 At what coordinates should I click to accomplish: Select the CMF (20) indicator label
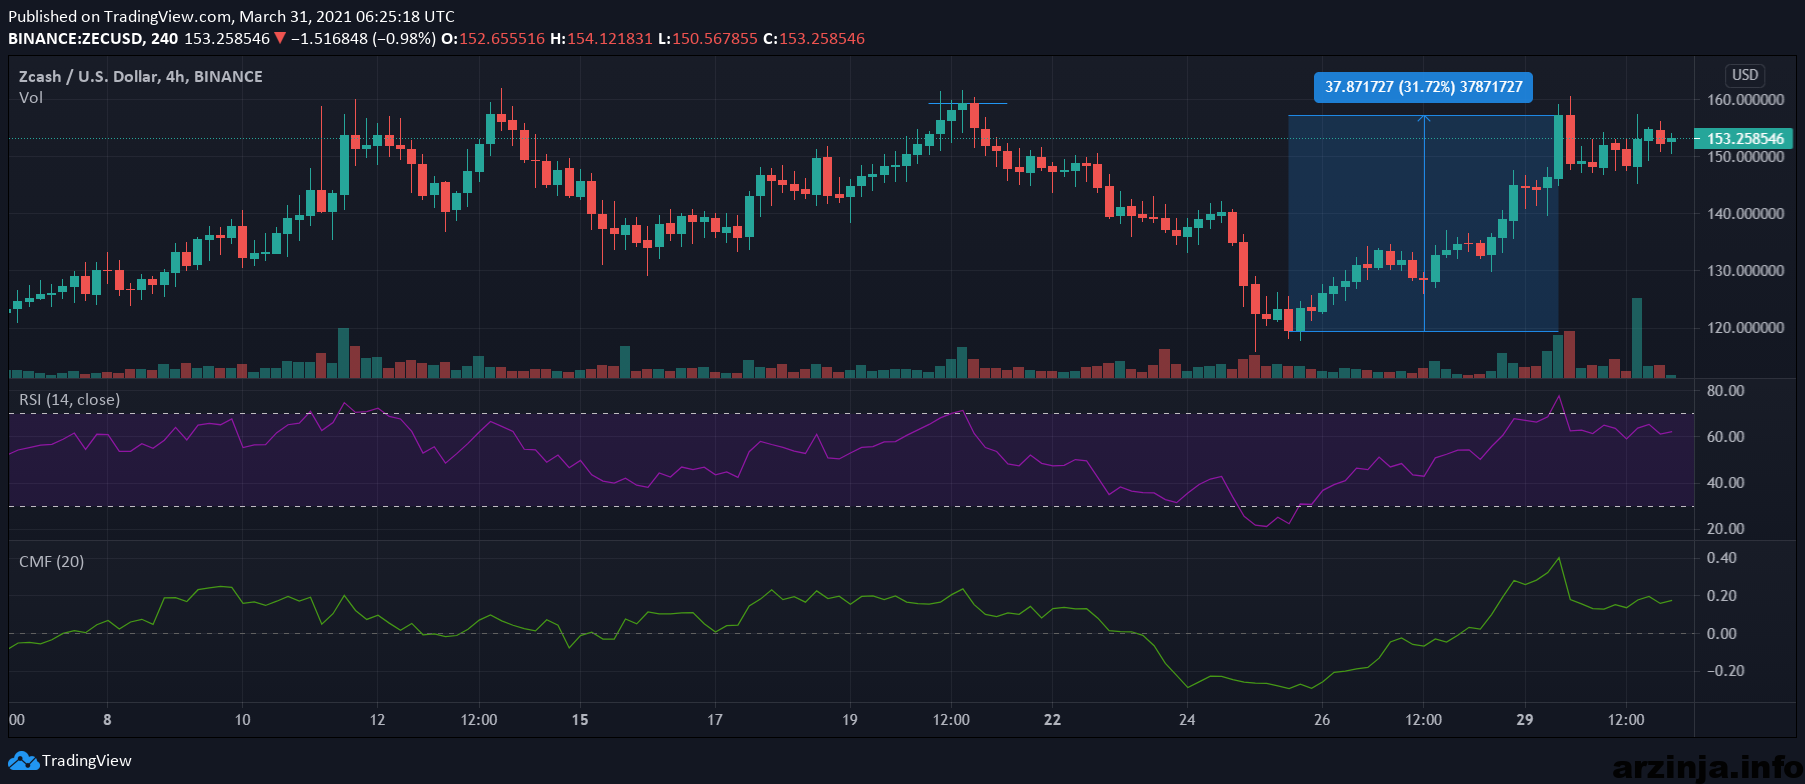click(52, 562)
